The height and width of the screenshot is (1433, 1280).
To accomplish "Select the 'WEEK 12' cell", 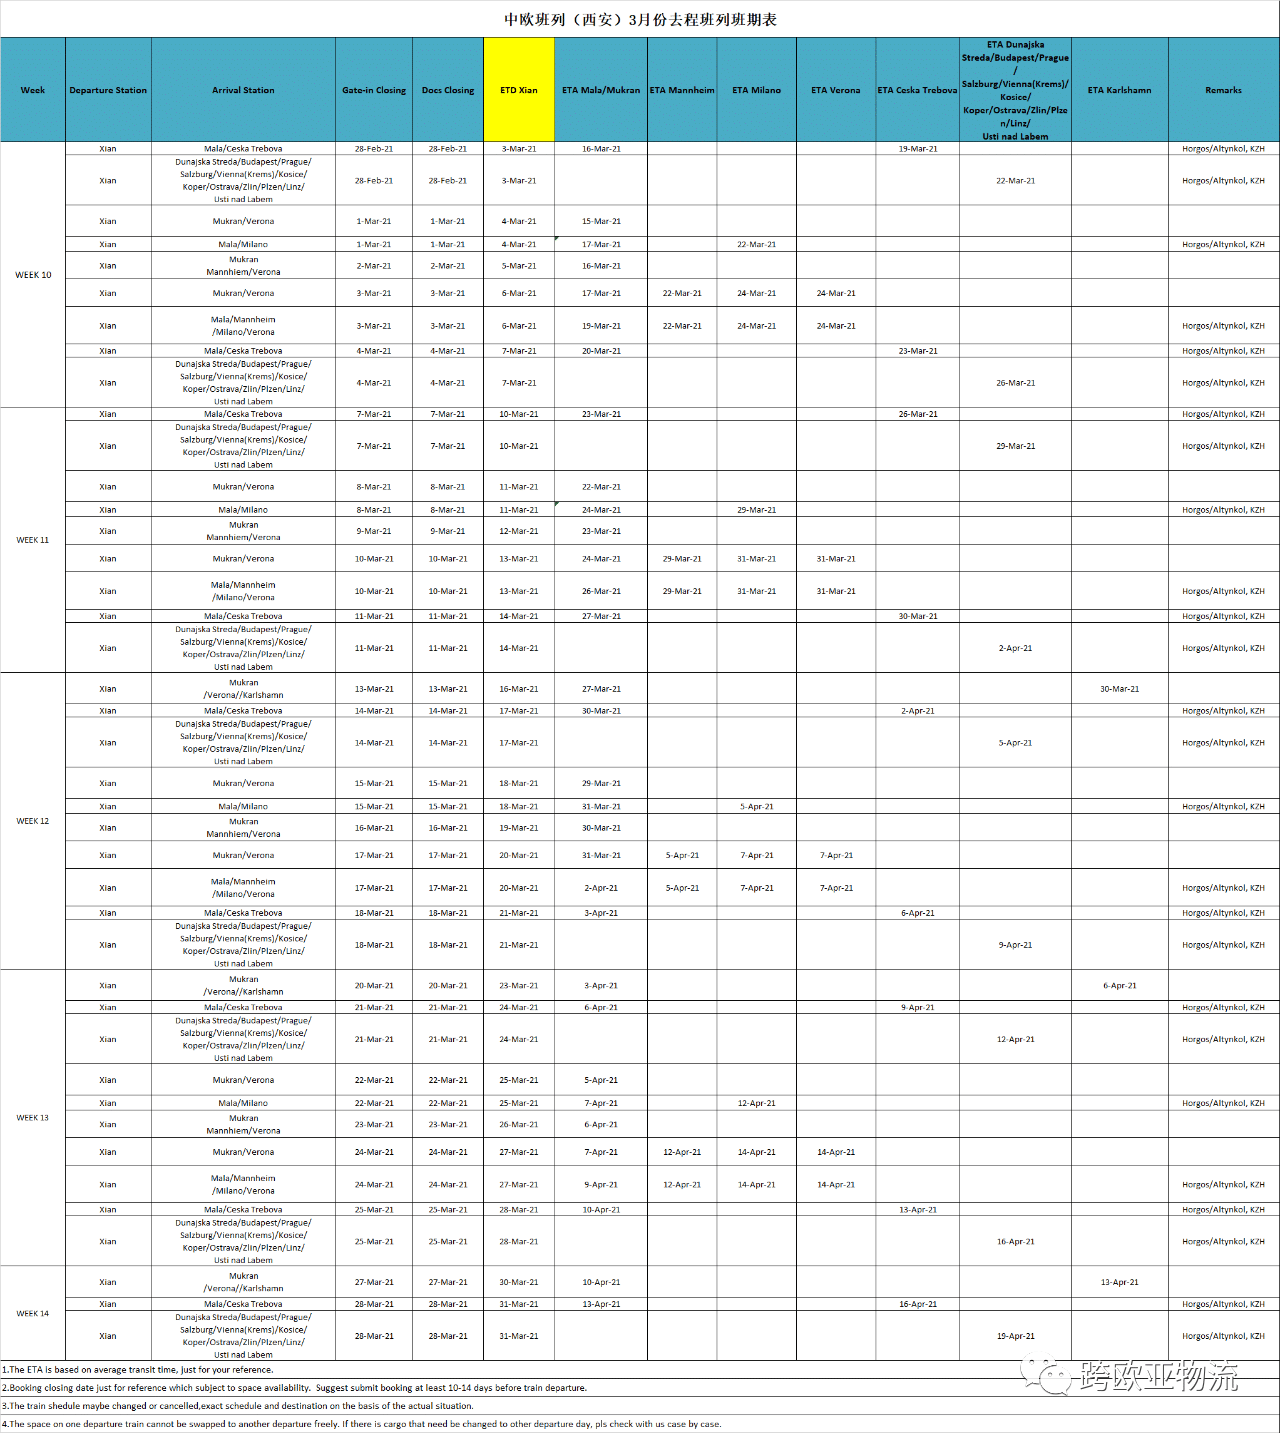I will pos(33,821).
